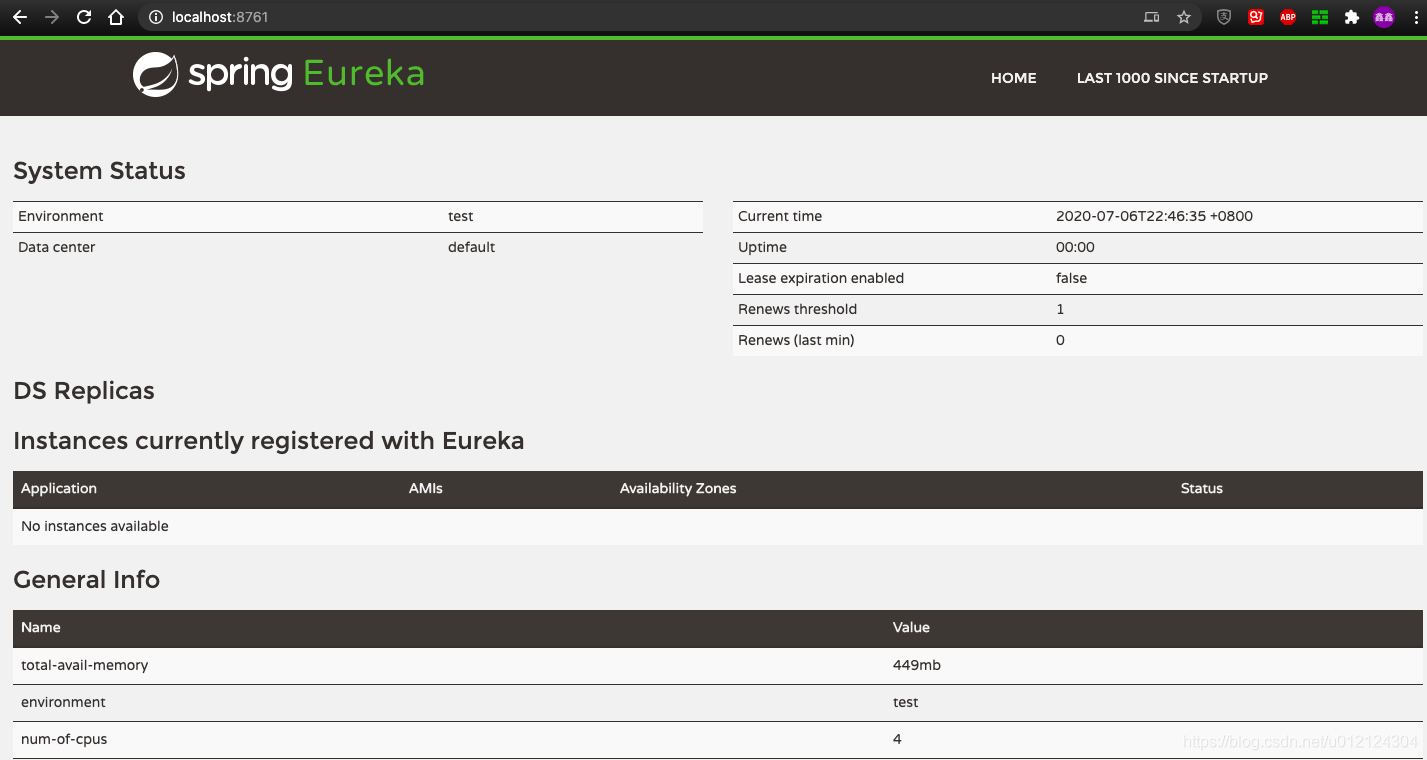The width and height of the screenshot is (1427, 760).
Task: Click the System Status heading
Action: pos(99,171)
